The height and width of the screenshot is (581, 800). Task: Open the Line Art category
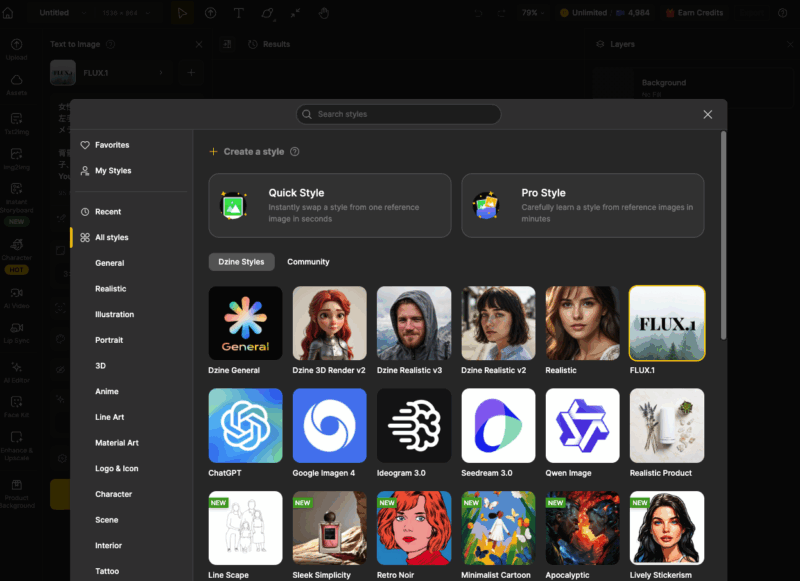[x=110, y=417]
